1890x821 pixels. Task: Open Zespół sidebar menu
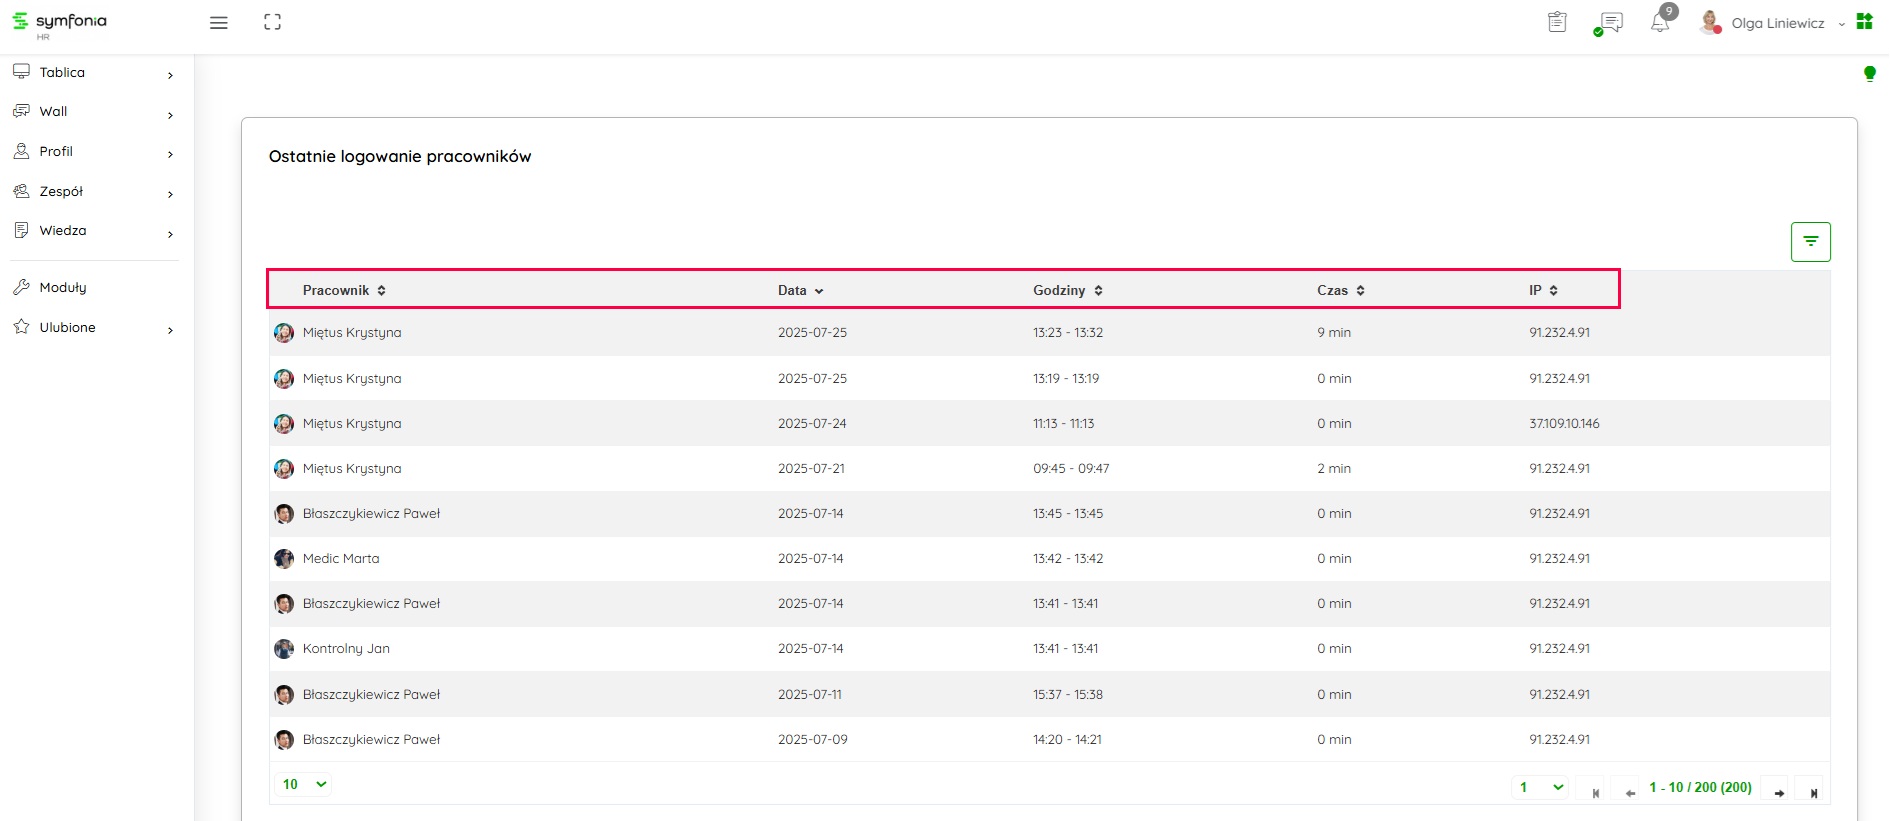point(61,191)
